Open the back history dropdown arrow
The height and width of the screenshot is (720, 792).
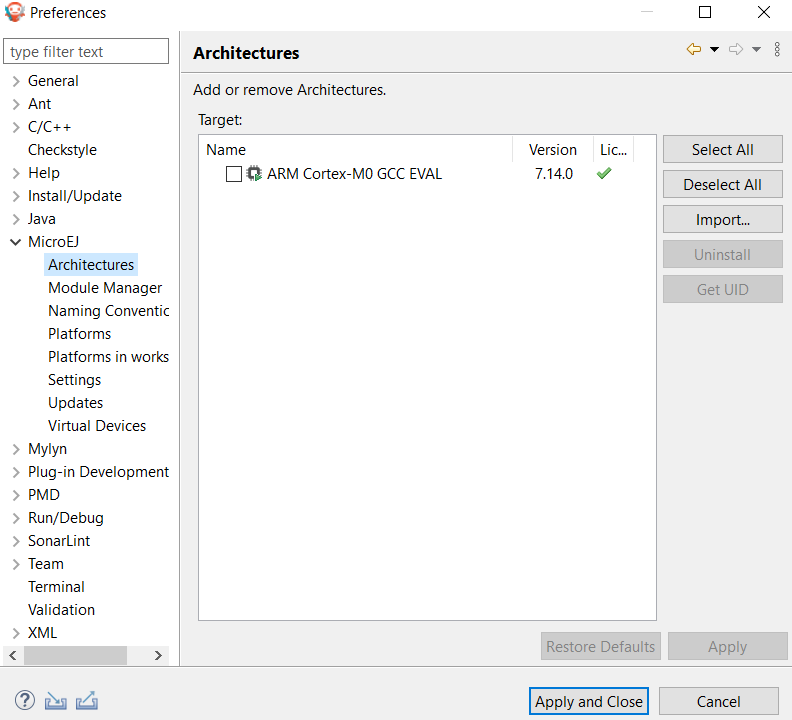coord(714,50)
